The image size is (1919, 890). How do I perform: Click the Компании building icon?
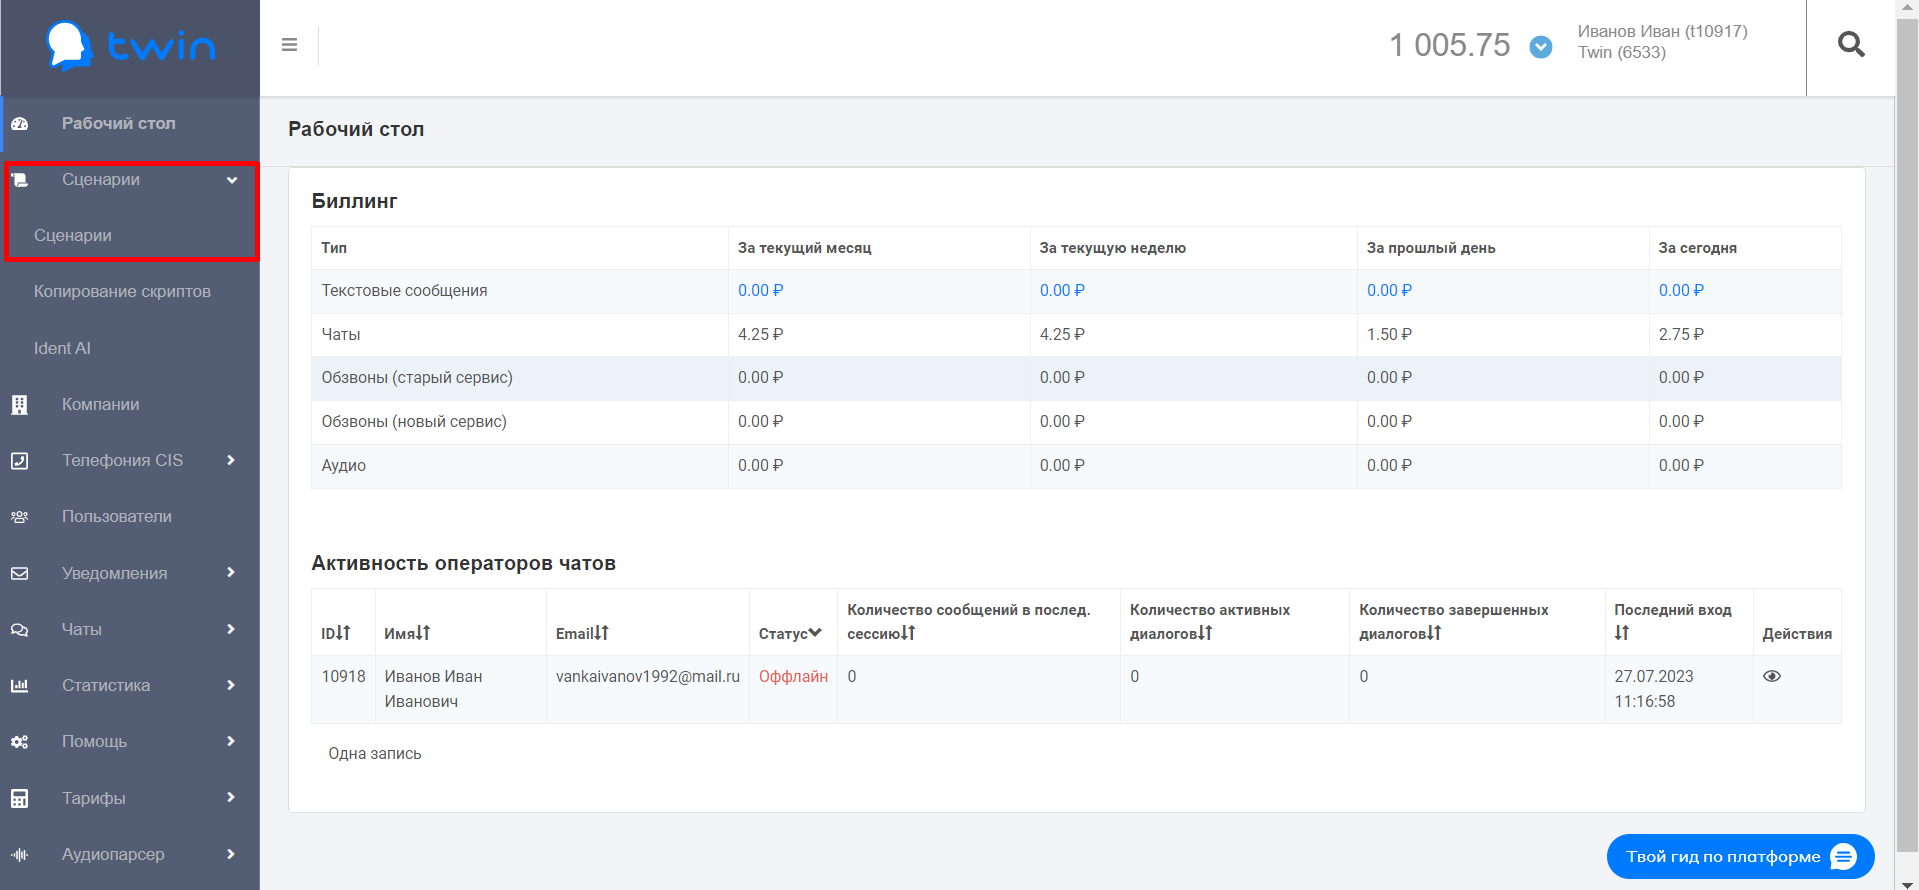[x=20, y=405]
